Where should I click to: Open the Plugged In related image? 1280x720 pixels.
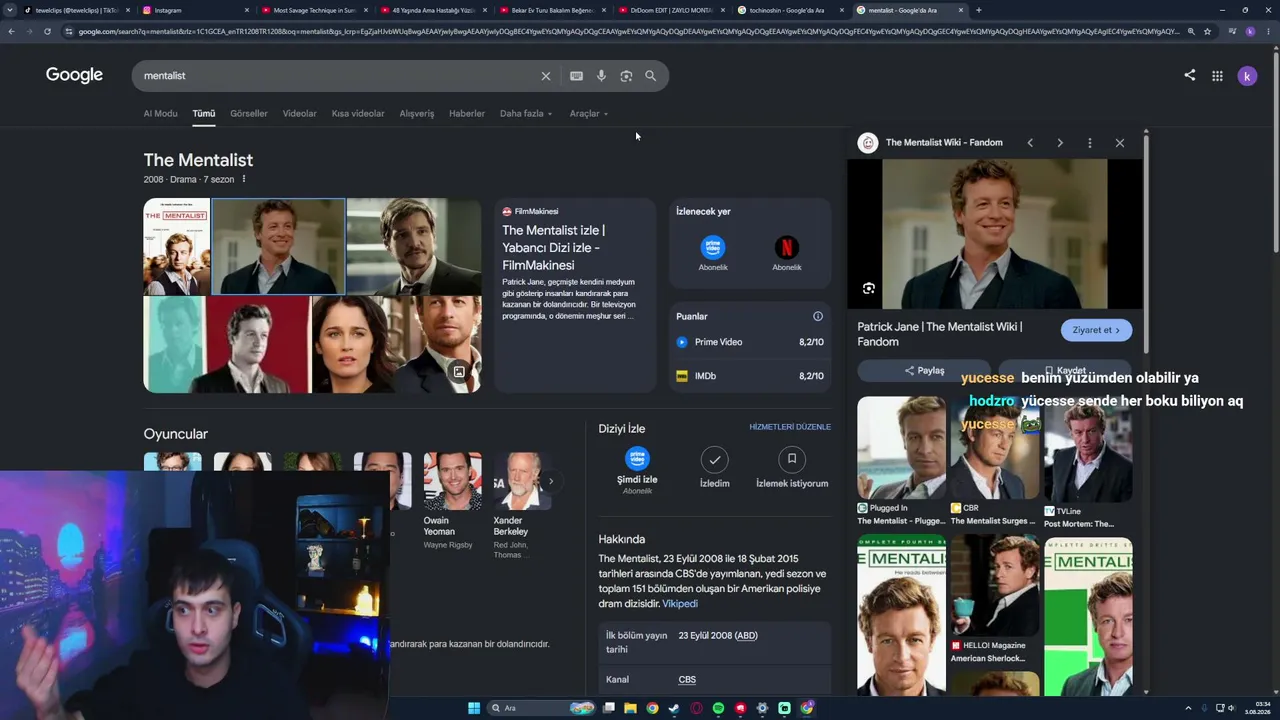[901, 461]
